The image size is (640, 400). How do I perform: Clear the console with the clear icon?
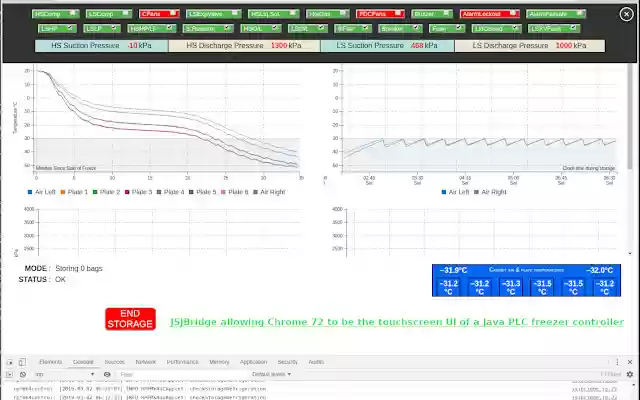click(23, 374)
